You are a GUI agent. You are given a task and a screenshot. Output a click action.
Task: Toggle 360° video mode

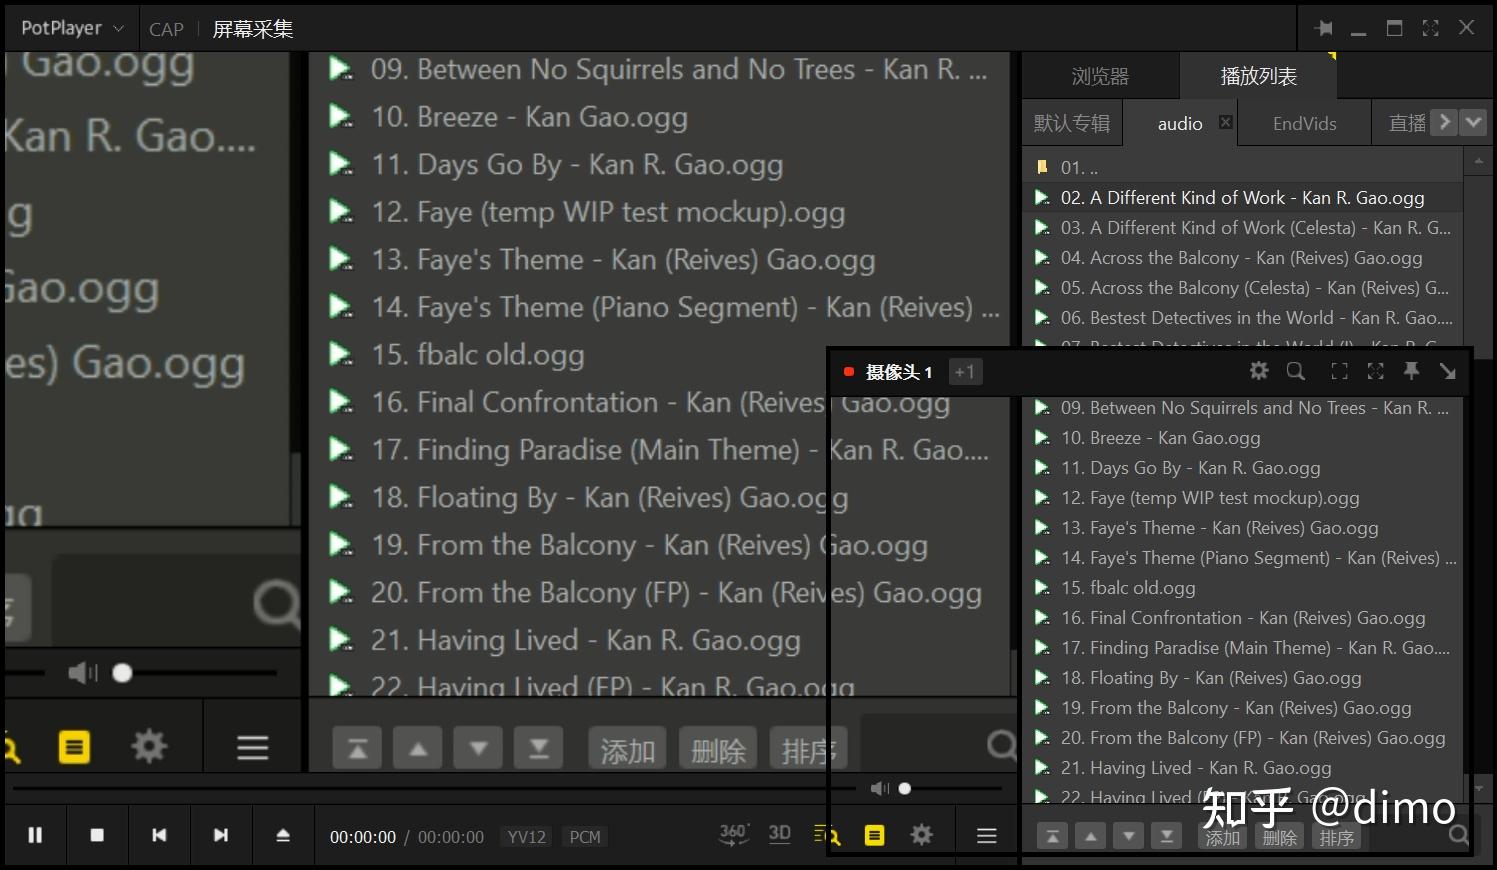click(x=733, y=834)
